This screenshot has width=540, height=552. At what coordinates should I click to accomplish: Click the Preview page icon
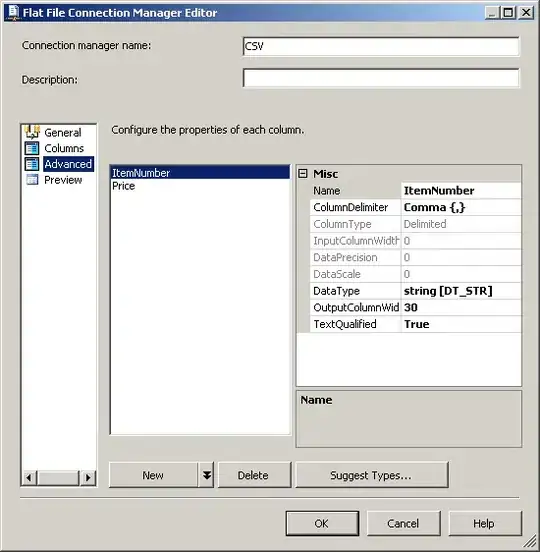(x=32, y=180)
